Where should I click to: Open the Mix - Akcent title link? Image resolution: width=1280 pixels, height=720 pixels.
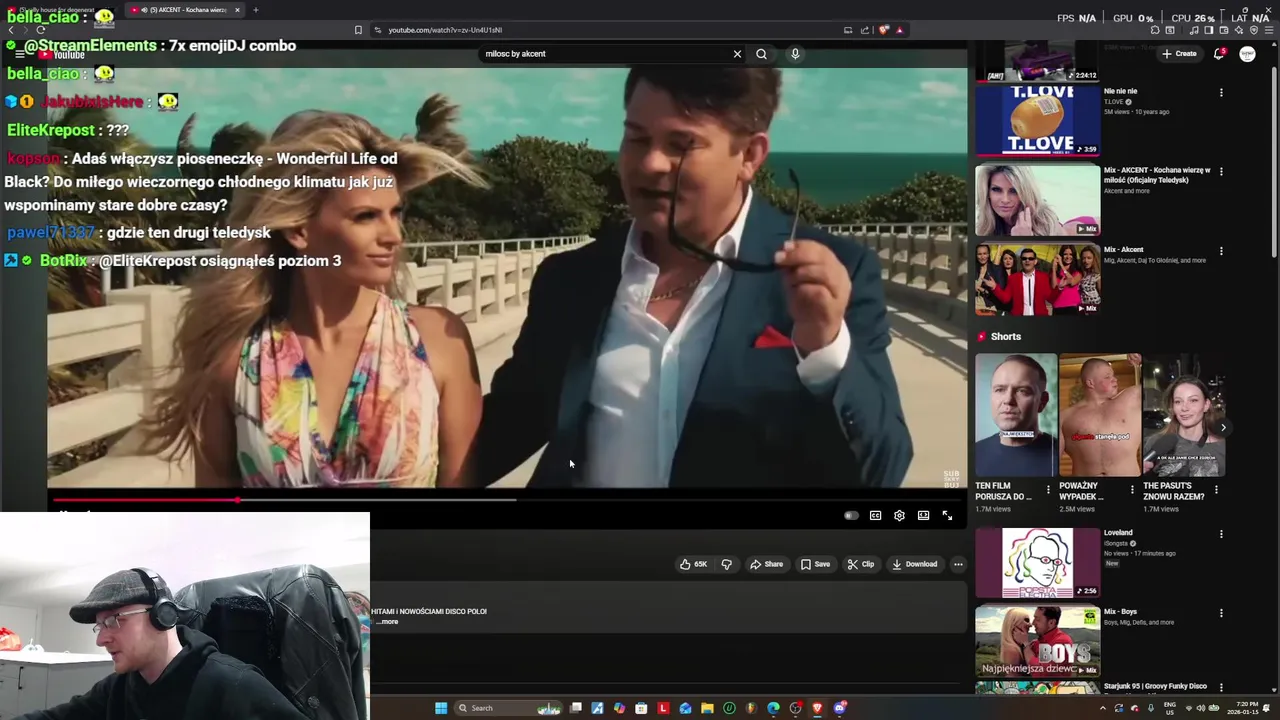tap(1123, 250)
